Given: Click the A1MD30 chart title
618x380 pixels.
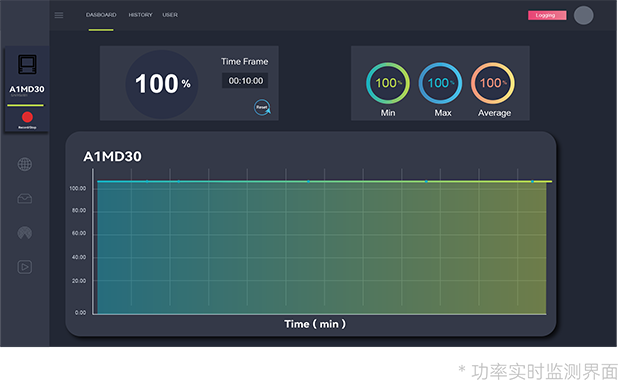Looking at the screenshot, I should click(112, 156).
